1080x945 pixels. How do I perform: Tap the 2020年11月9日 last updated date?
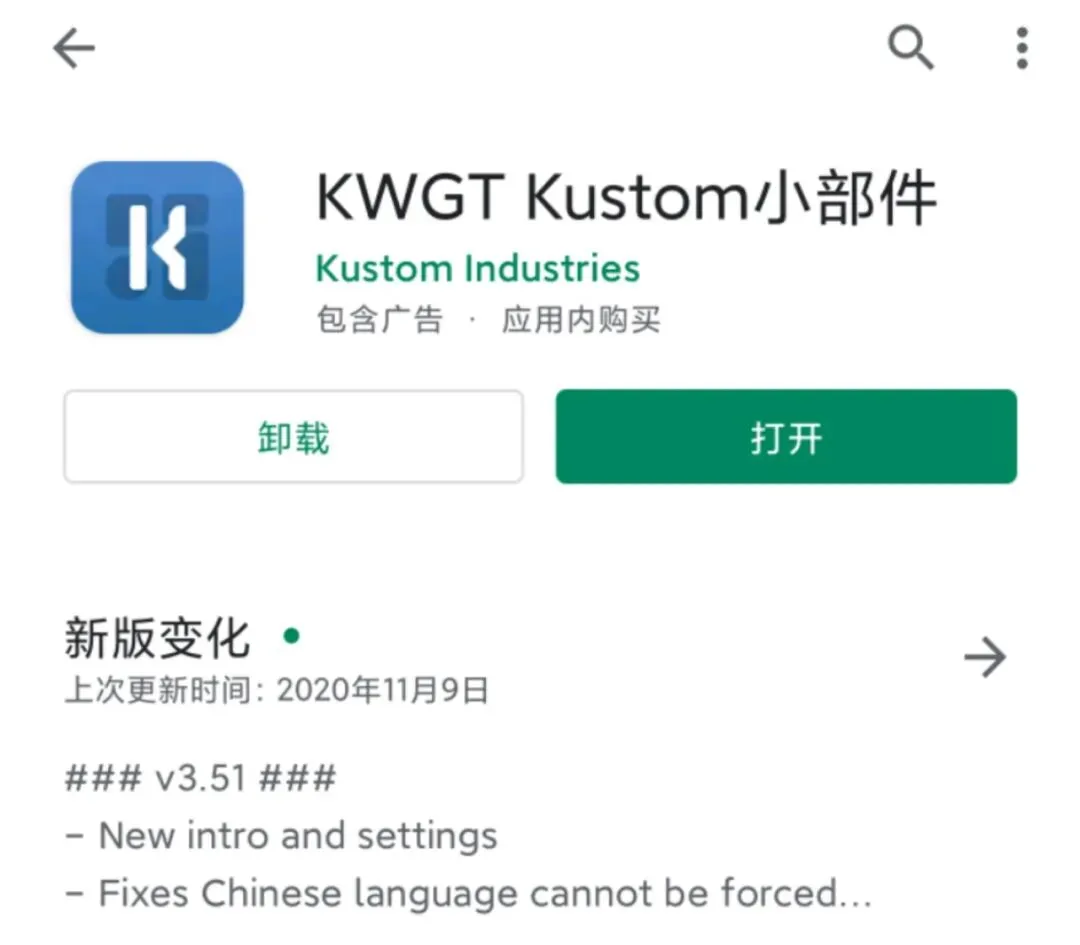(x=383, y=689)
